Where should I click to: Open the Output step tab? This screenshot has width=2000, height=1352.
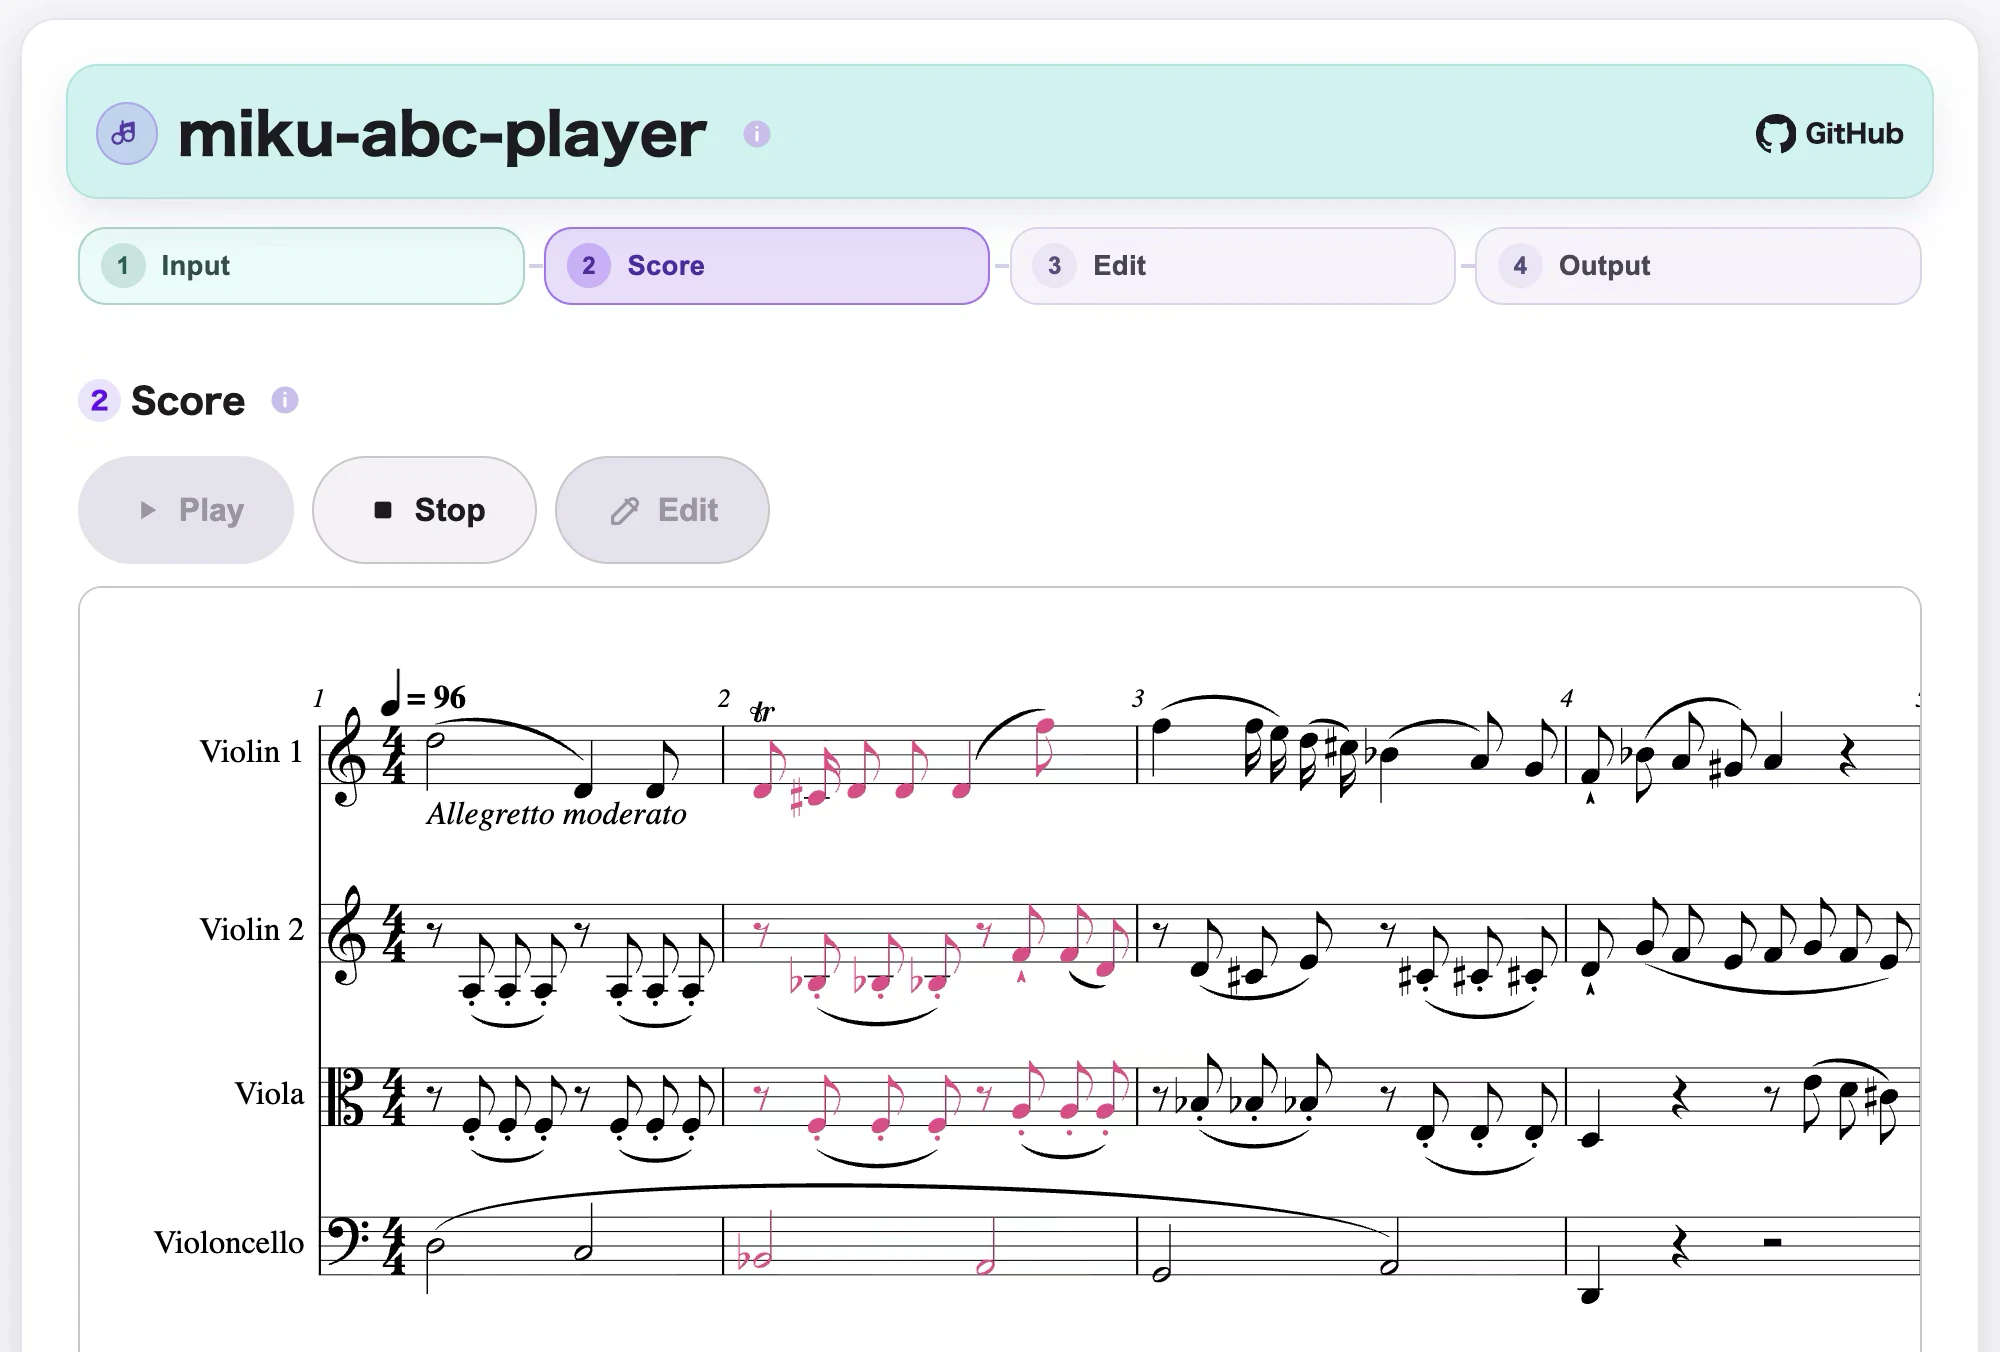tap(1698, 266)
